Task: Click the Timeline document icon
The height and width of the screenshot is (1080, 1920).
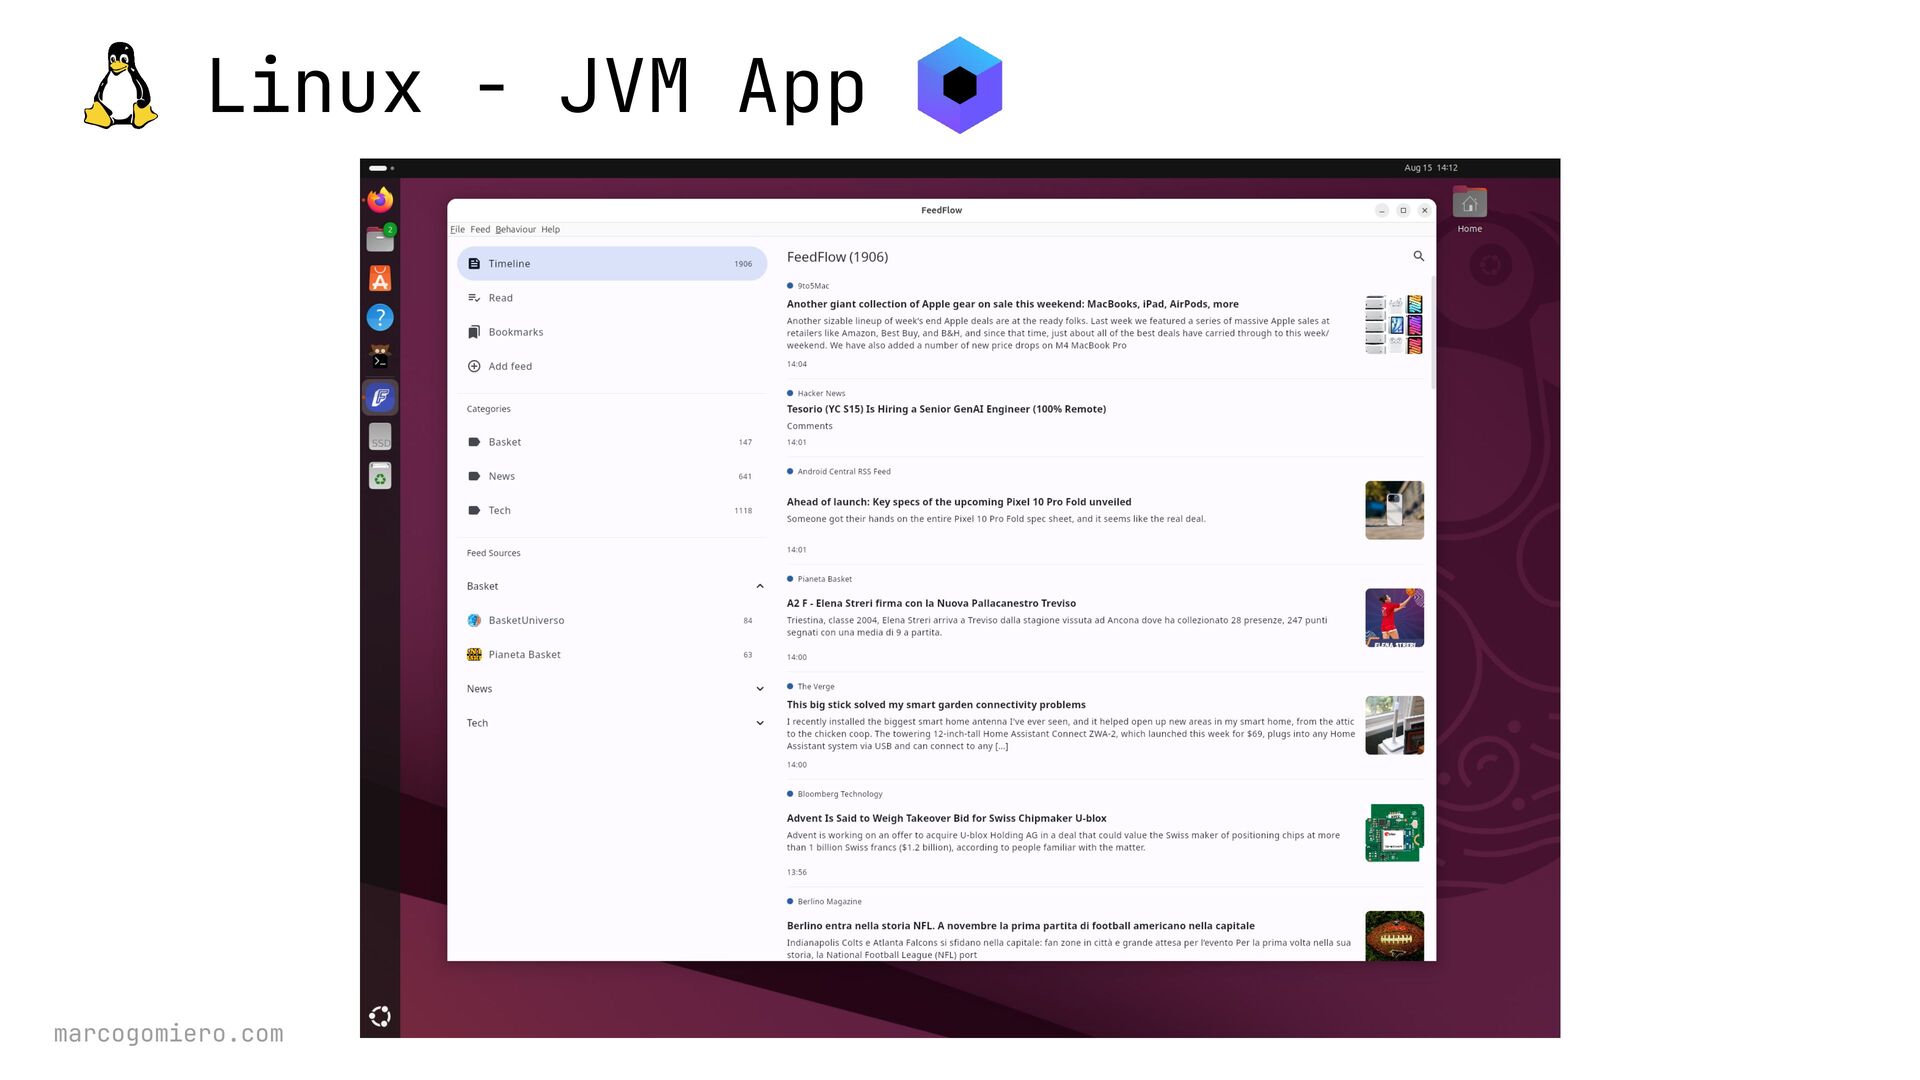Action: pyautogui.click(x=474, y=264)
